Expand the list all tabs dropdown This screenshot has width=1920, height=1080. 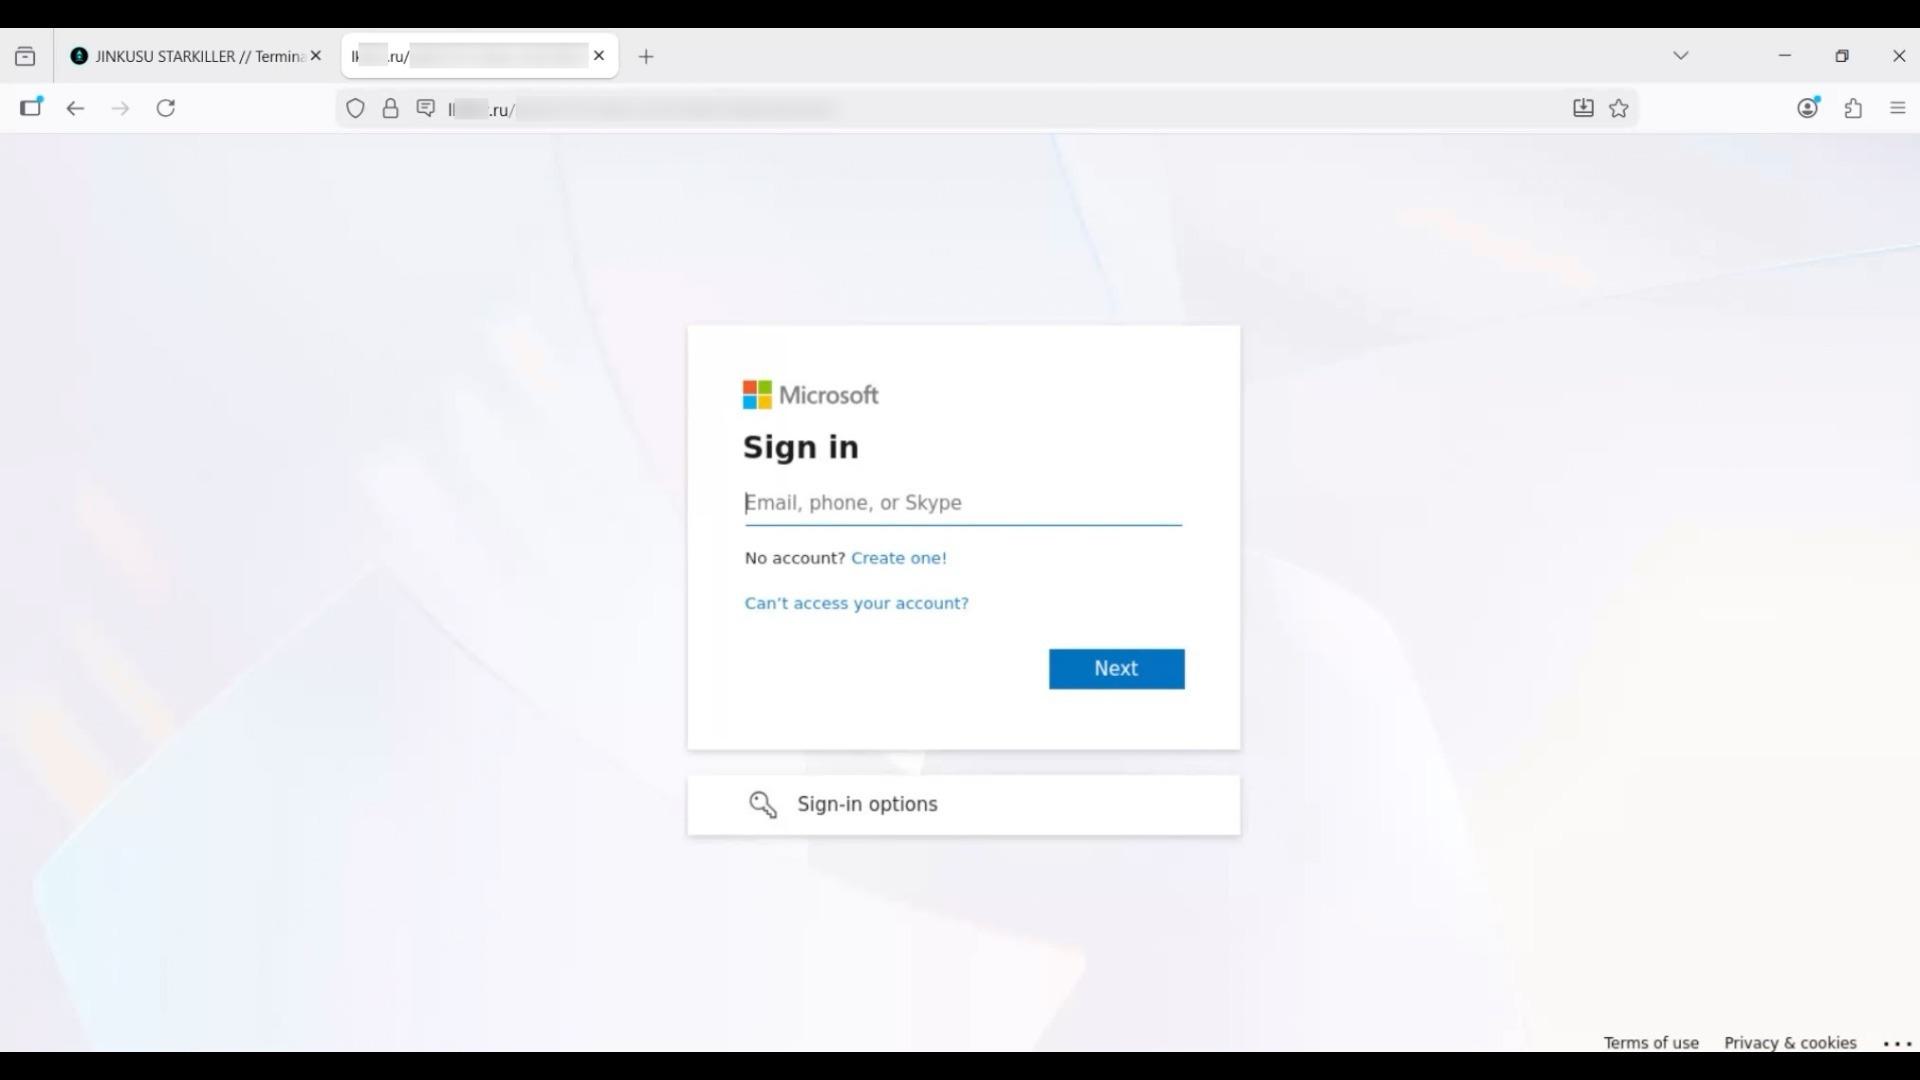click(1681, 56)
